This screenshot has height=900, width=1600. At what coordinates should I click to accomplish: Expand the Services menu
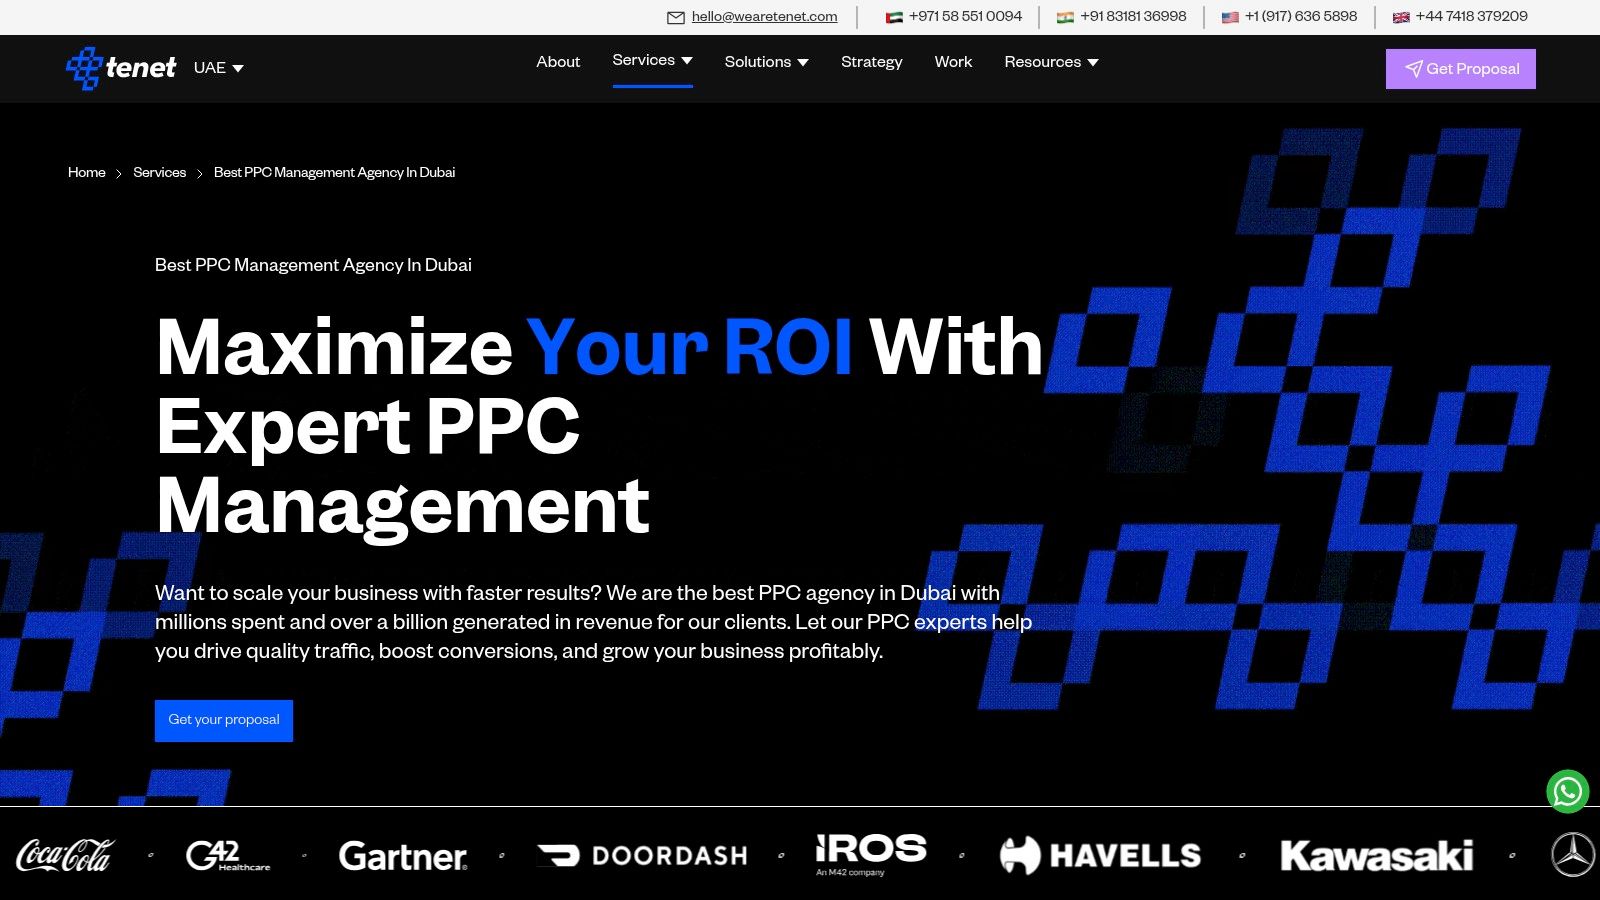(652, 61)
